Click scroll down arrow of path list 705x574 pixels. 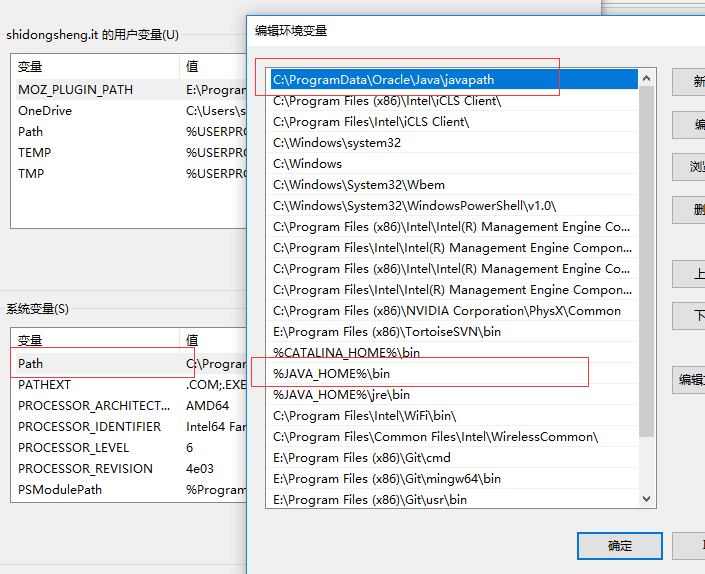647,499
